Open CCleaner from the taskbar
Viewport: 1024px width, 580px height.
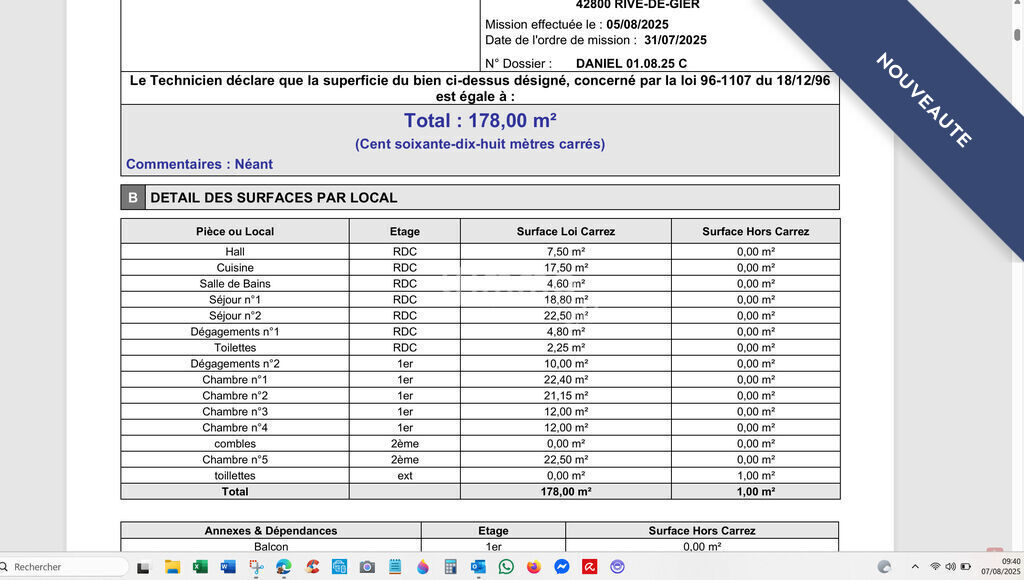(x=312, y=567)
